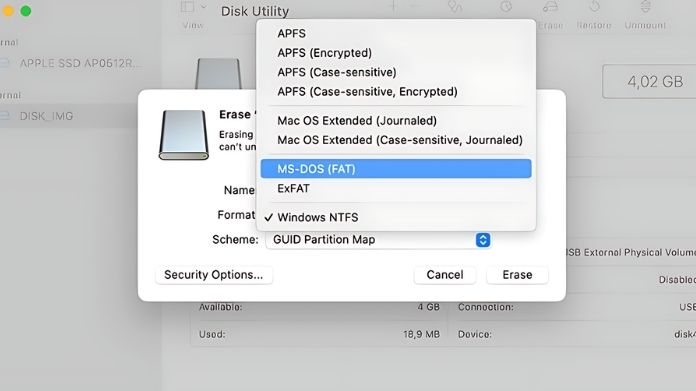Select DISK_IMG in the sidebar
The height and width of the screenshot is (391, 696).
[x=46, y=116]
